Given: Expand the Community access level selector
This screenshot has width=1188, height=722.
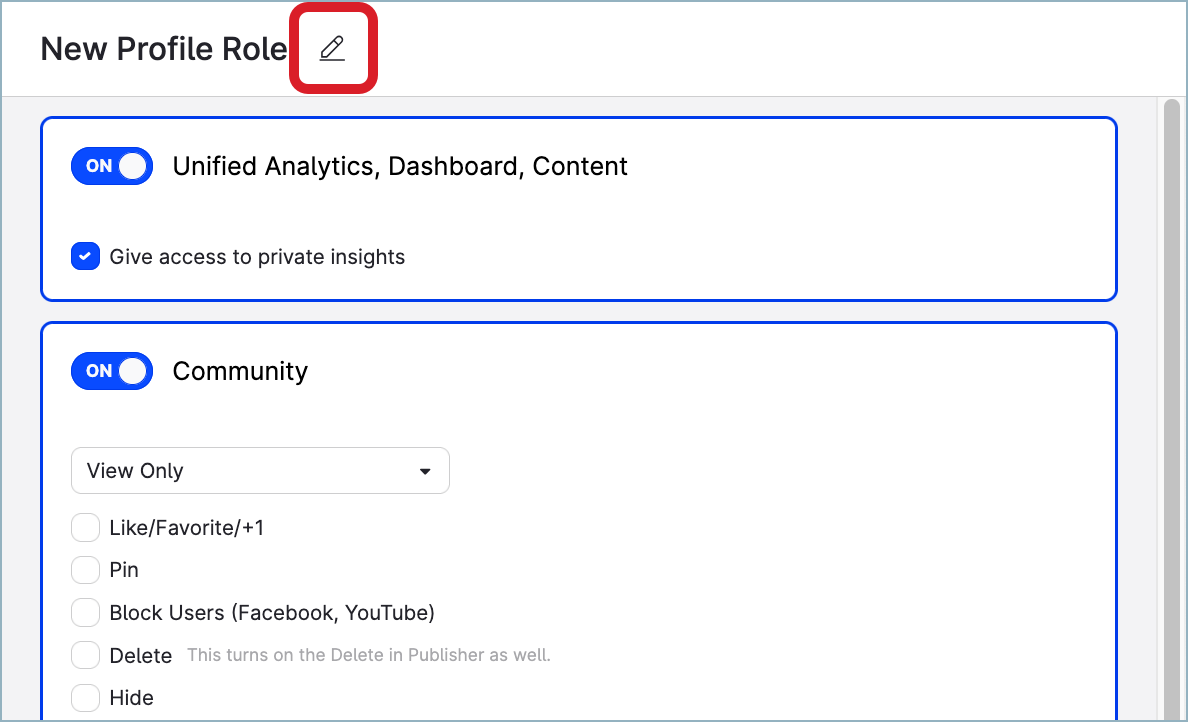Looking at the screenshot, I should 260,470.
